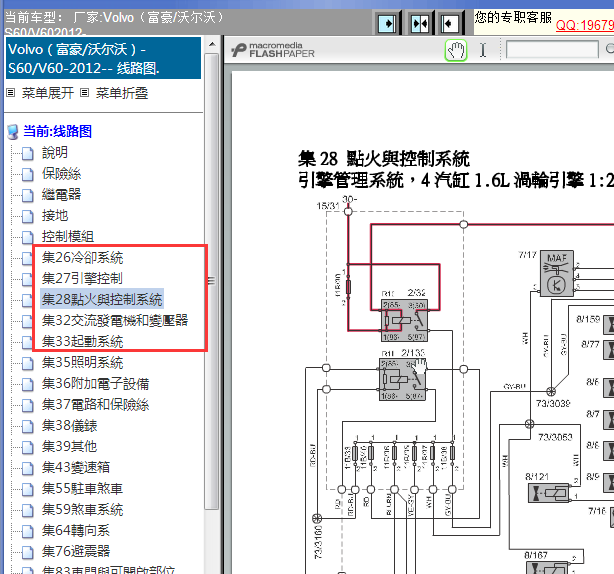Click the page icon next to 集76避震器
Viewport: 614px width, 574px height.
(x=27, y=552)
